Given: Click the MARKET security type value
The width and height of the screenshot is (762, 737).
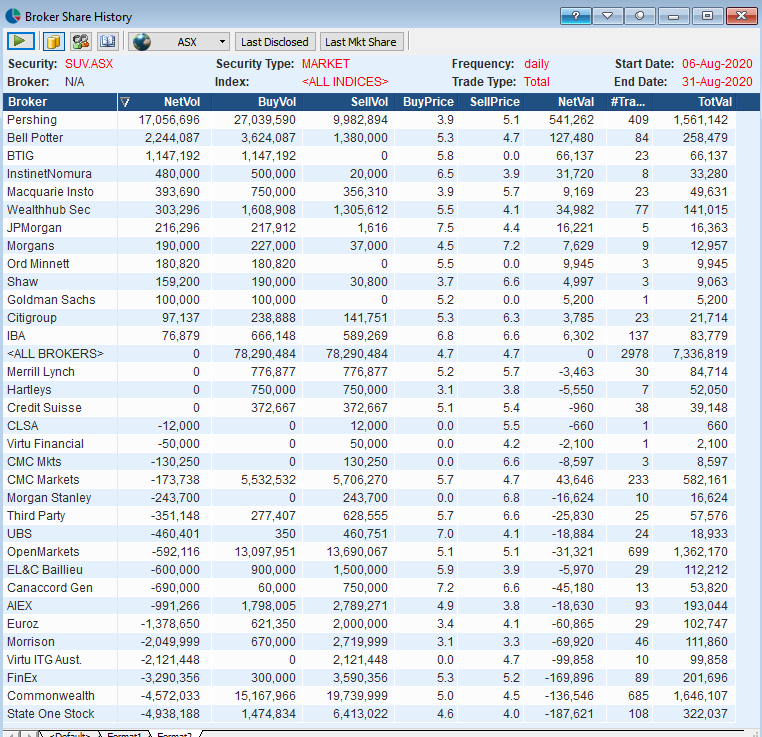Looking at the screenshot, I should pos(326,64).
